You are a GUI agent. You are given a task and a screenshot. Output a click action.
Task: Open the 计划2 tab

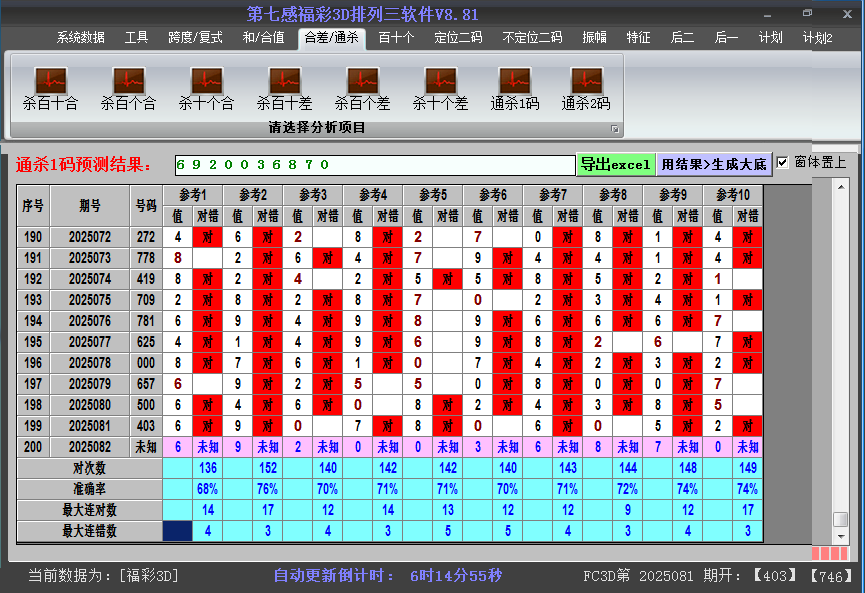click(x=818, y=38)
